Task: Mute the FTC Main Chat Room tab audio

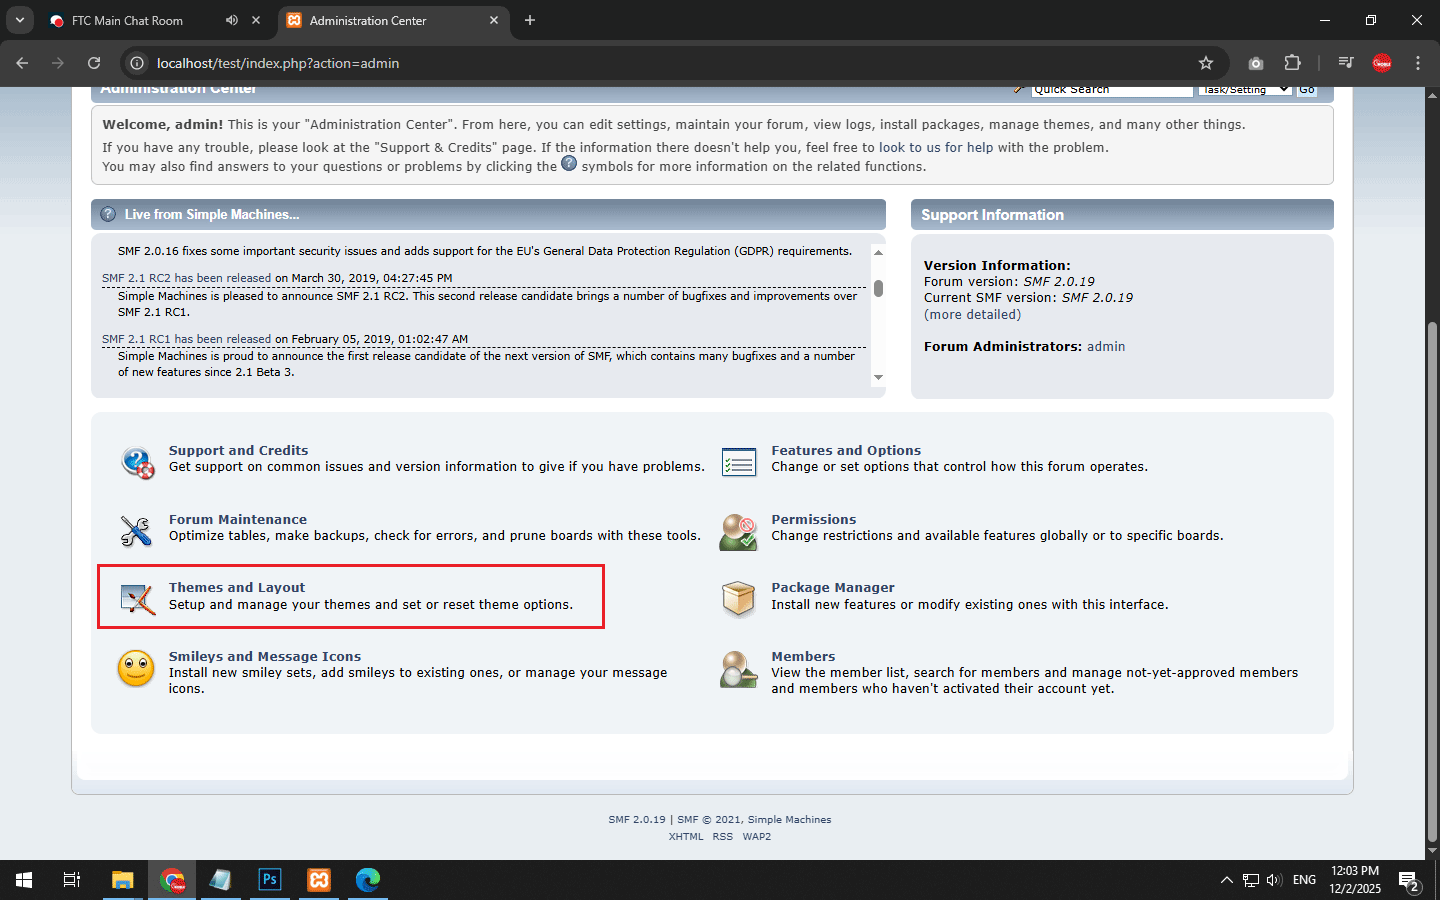Action: click(x=232, y=20)
